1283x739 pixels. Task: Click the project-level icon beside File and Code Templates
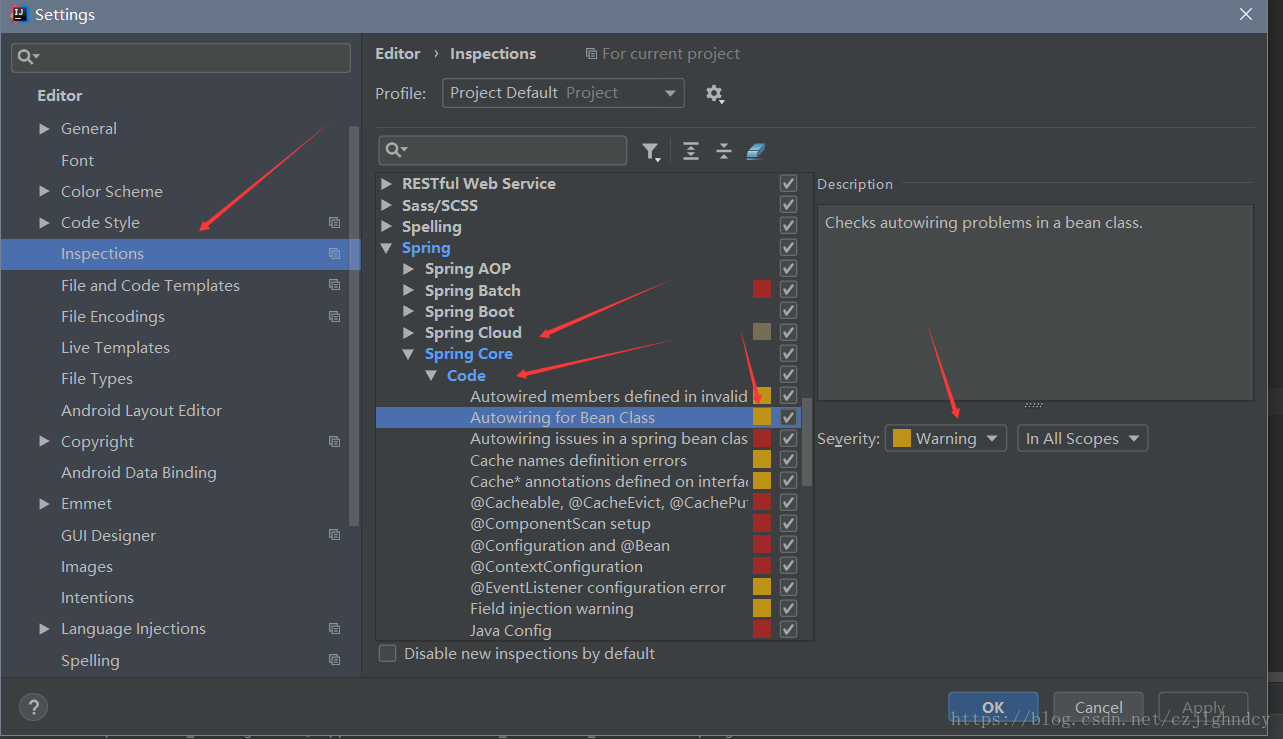pos(334,286)
